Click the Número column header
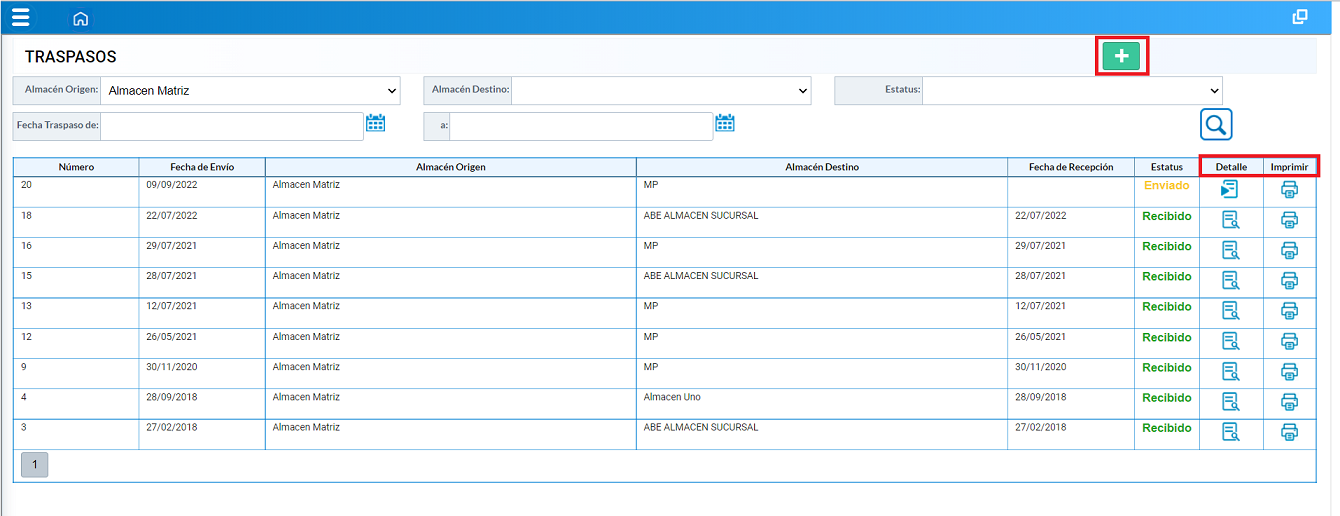 point(76,167)
